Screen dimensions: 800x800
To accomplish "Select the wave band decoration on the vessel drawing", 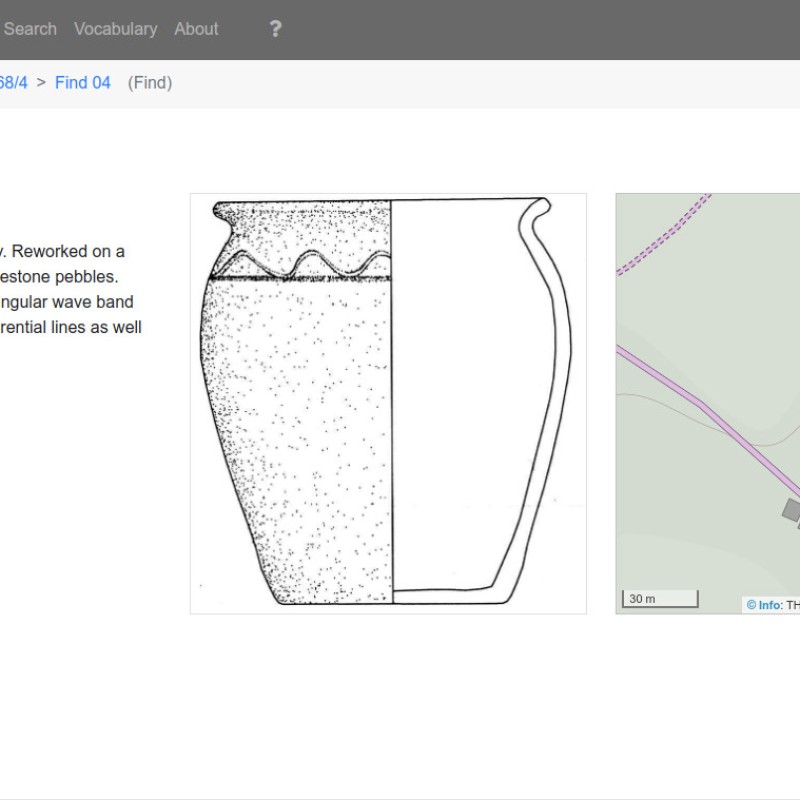I will click(x=300, y=262).
